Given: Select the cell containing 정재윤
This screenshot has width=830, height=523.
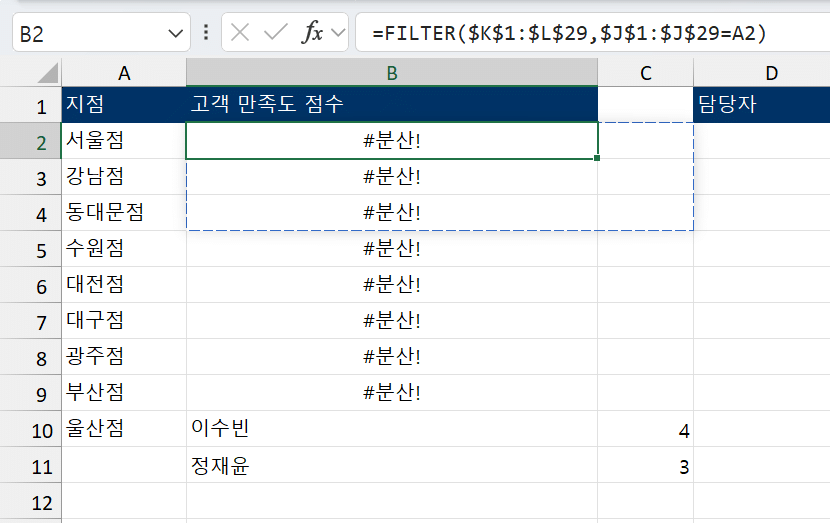Looking at the screenshot, I should pos(392,465).
